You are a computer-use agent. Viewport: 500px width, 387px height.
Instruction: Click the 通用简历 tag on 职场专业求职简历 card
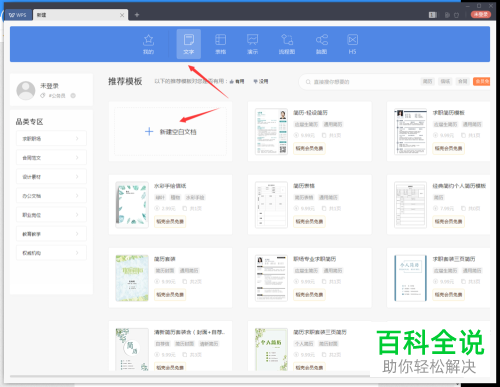333,270
